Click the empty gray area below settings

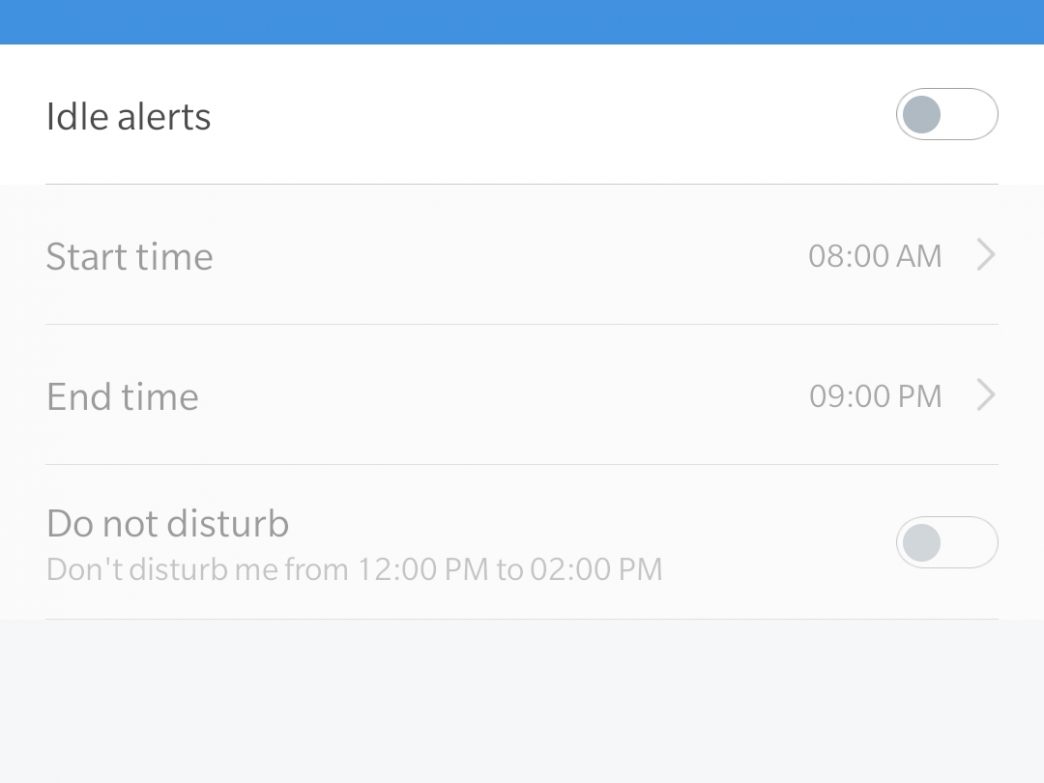pos(522,700)
